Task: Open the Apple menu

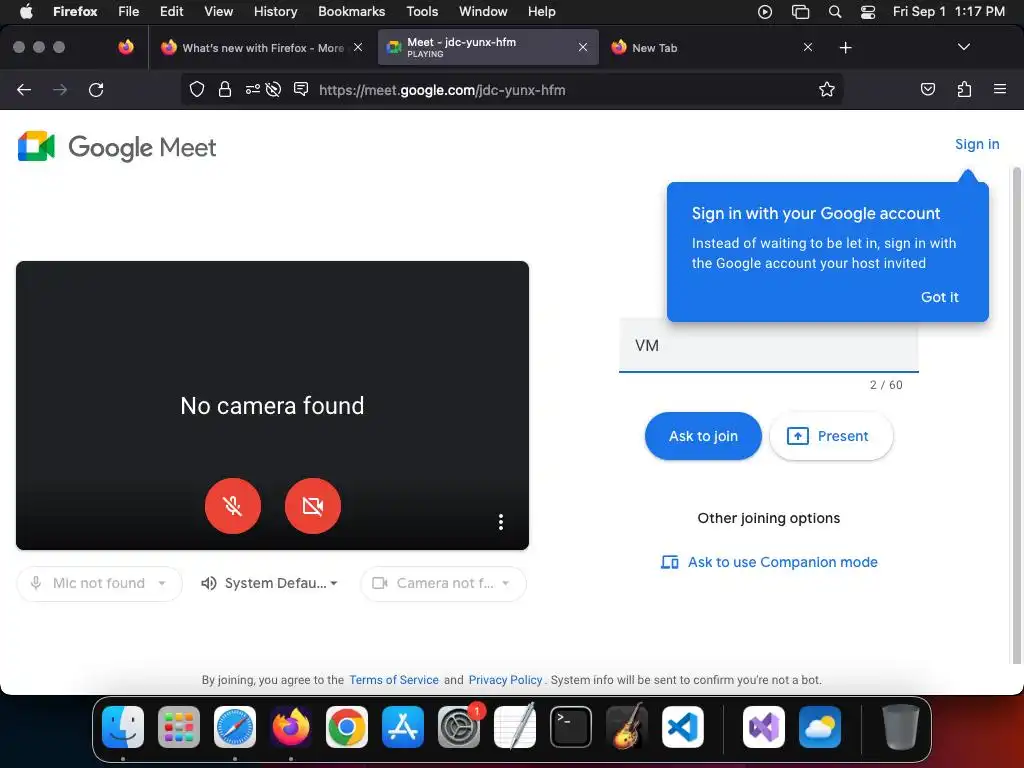Action: 26,11
